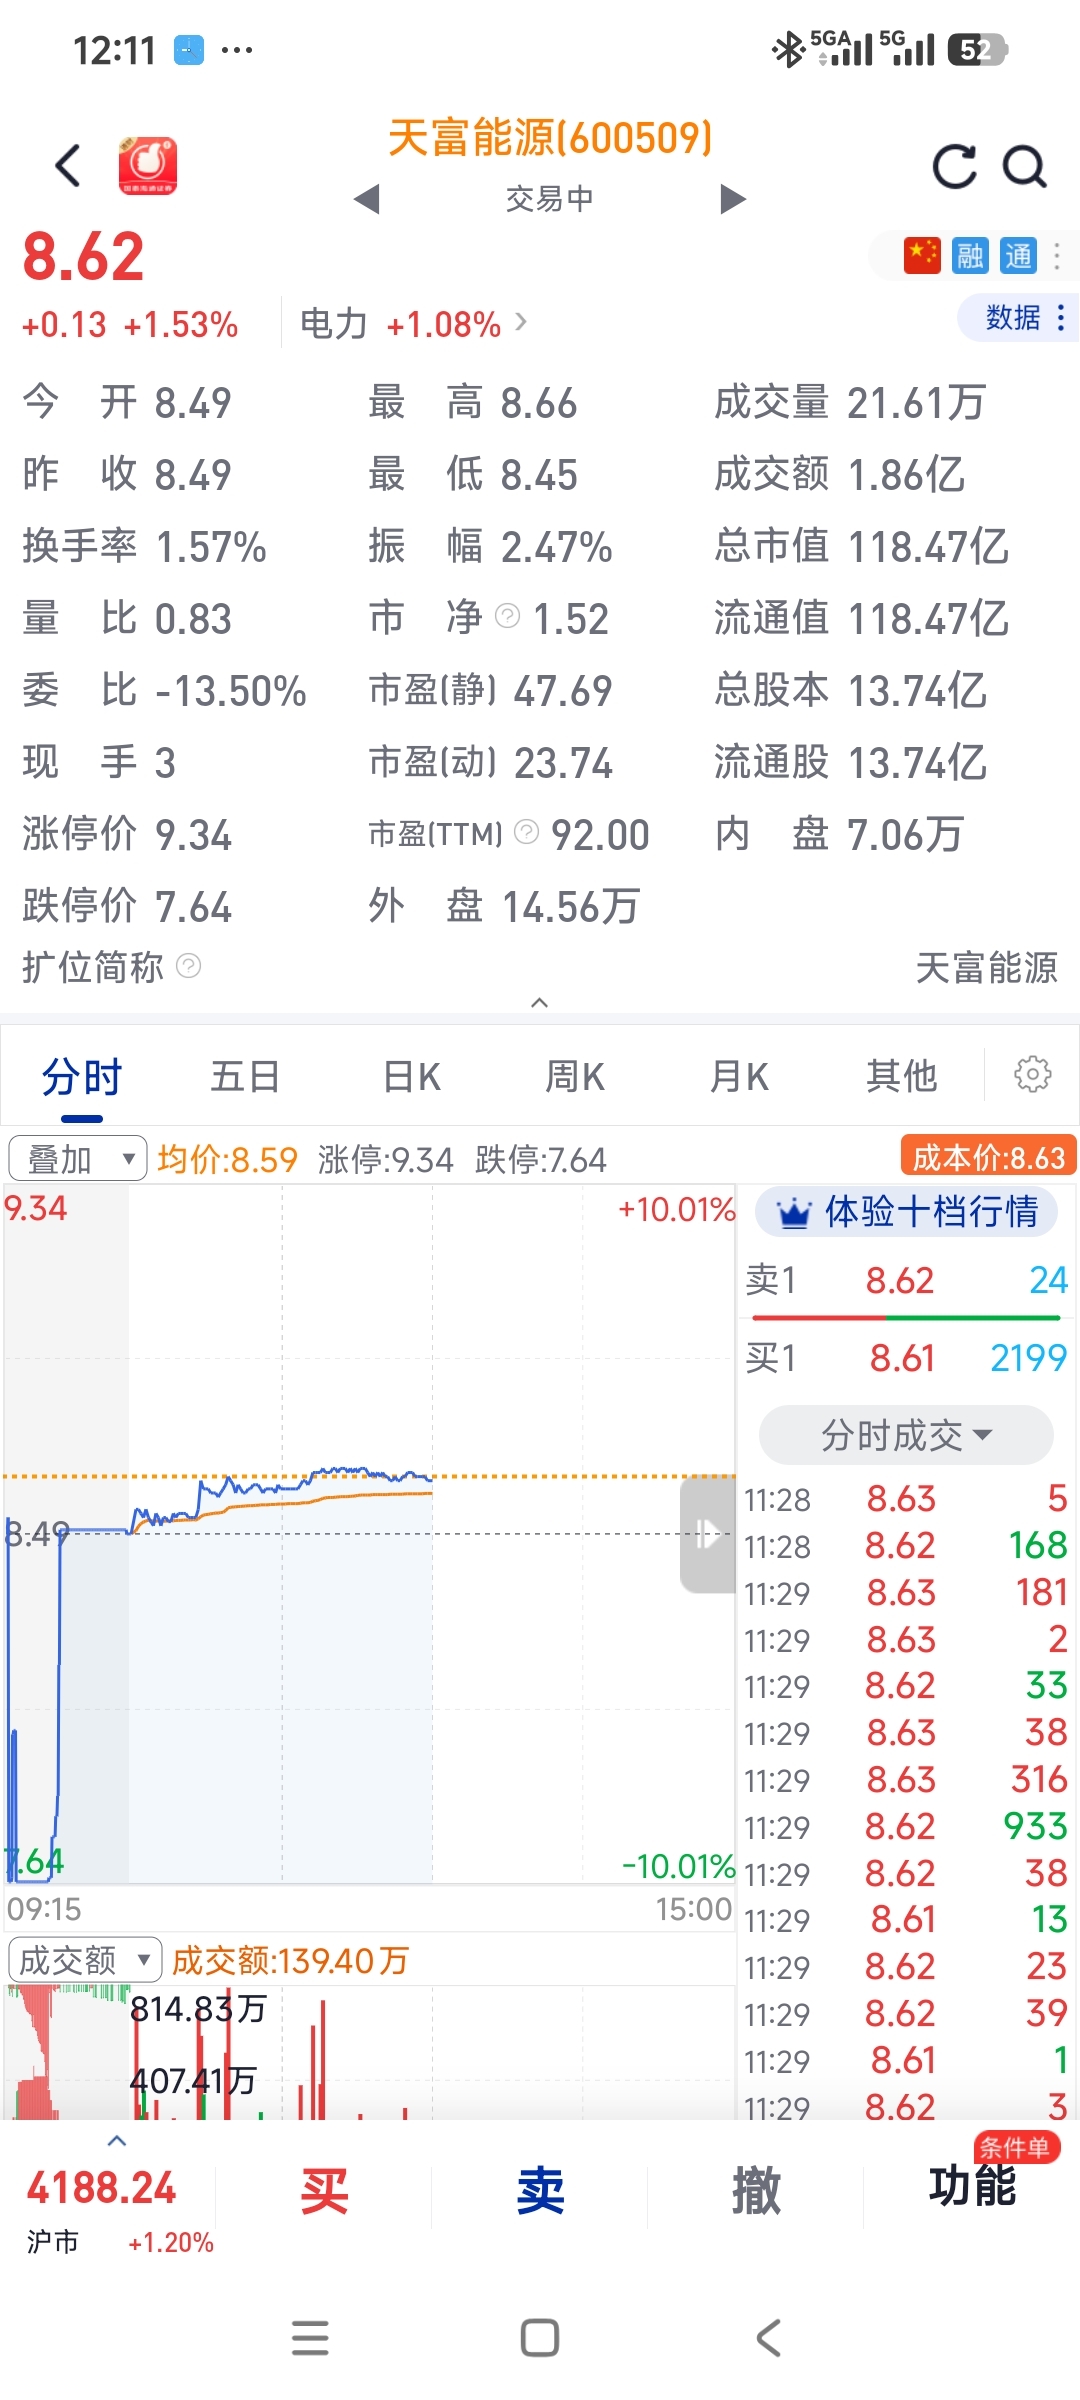Viewport: 1080px width, 2400px height.
Task: Open Android recent apps menu icon
Action: click(310, 2338)
